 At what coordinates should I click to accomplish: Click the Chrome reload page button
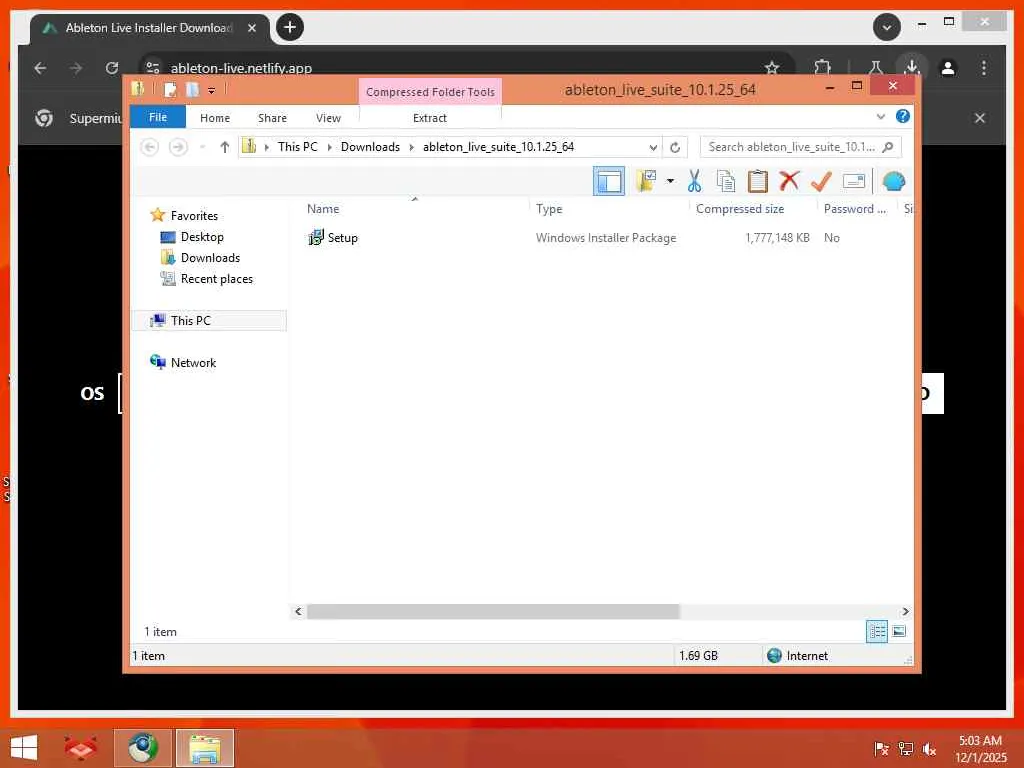coord(112,68)
